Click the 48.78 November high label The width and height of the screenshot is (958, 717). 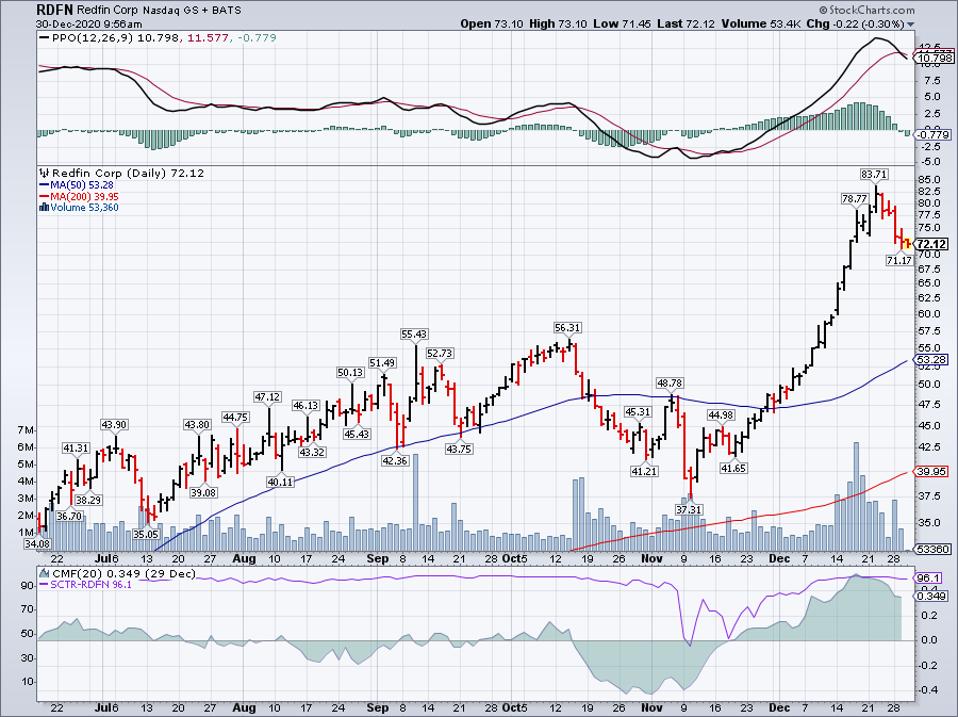coord(670,384)
